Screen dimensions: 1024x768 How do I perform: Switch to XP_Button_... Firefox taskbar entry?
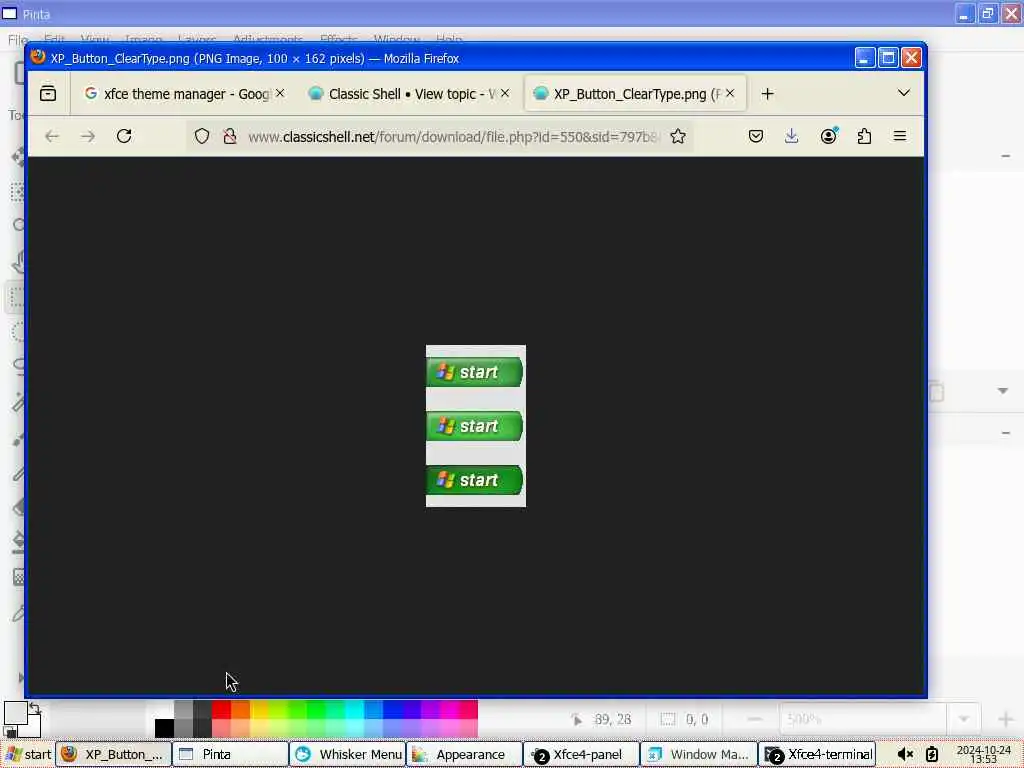[114, 754]
